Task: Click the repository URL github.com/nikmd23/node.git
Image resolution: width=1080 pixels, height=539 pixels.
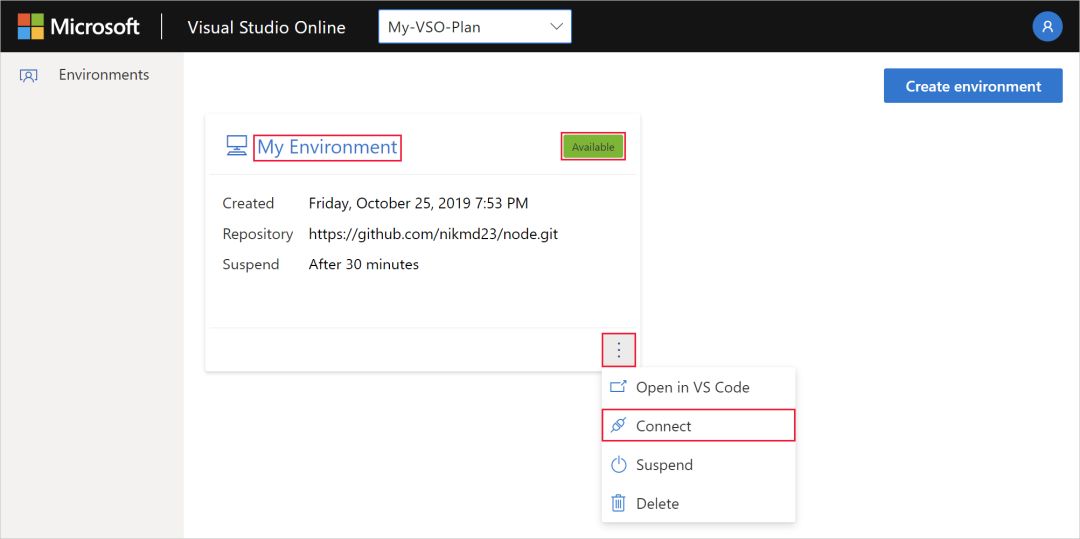Action: click(433, 234)
